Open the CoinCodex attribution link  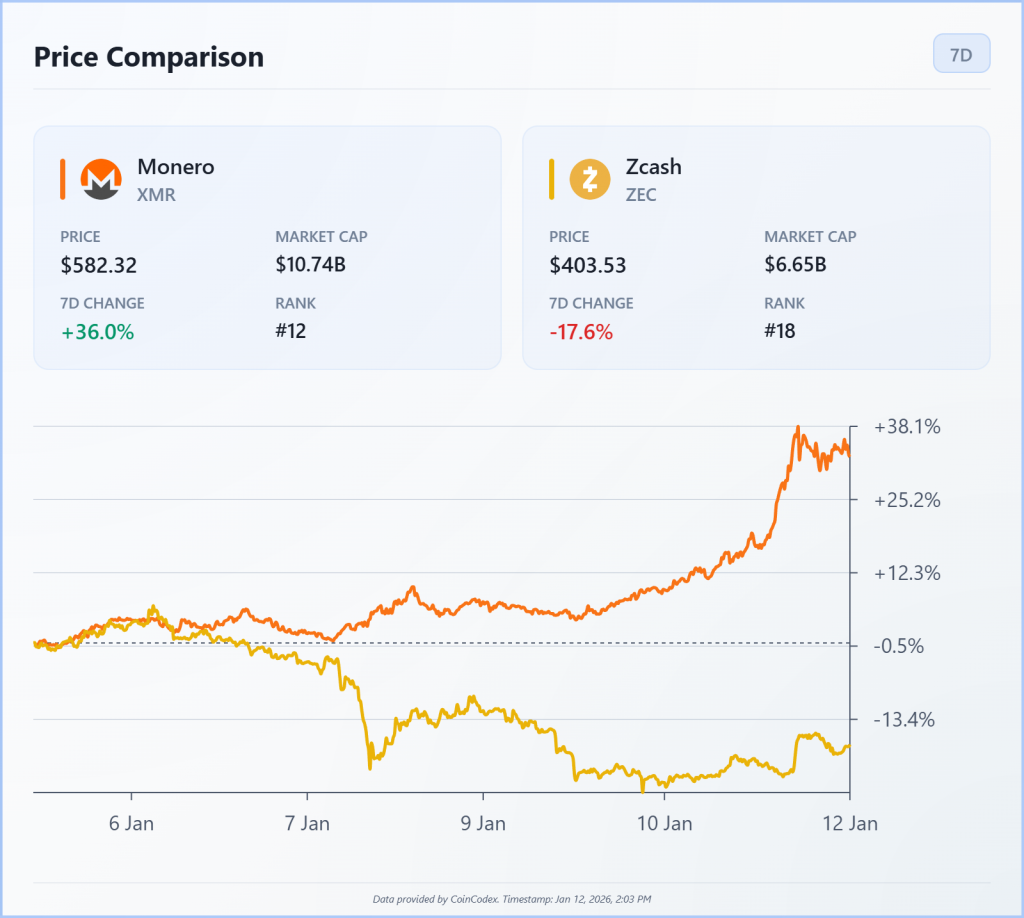512,898
